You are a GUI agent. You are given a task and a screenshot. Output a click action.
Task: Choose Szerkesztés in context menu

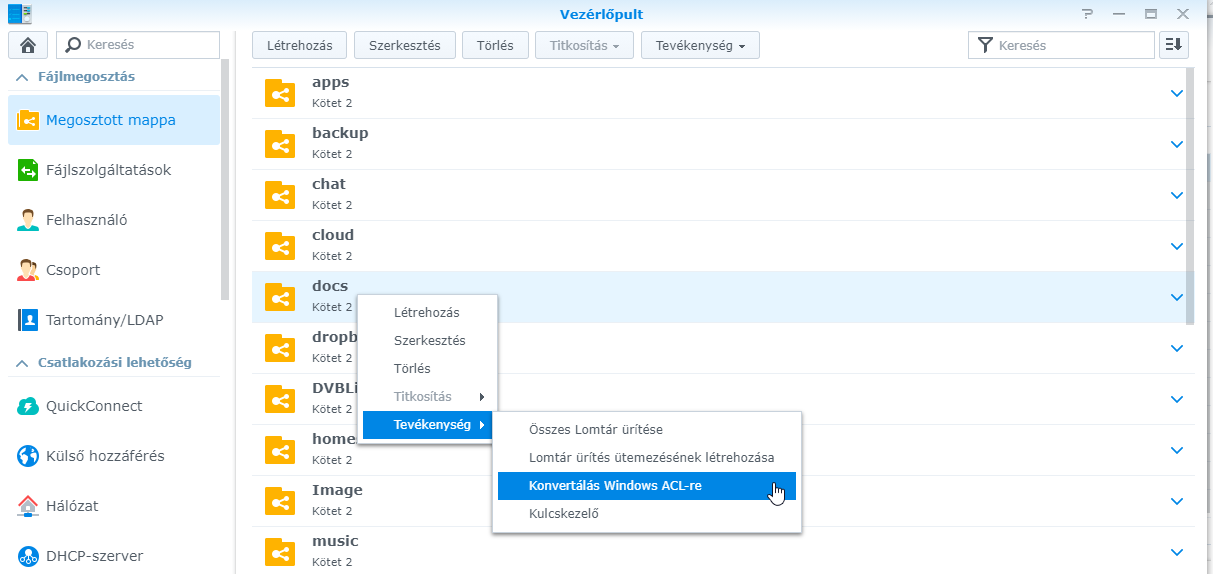tap(427, 341)
